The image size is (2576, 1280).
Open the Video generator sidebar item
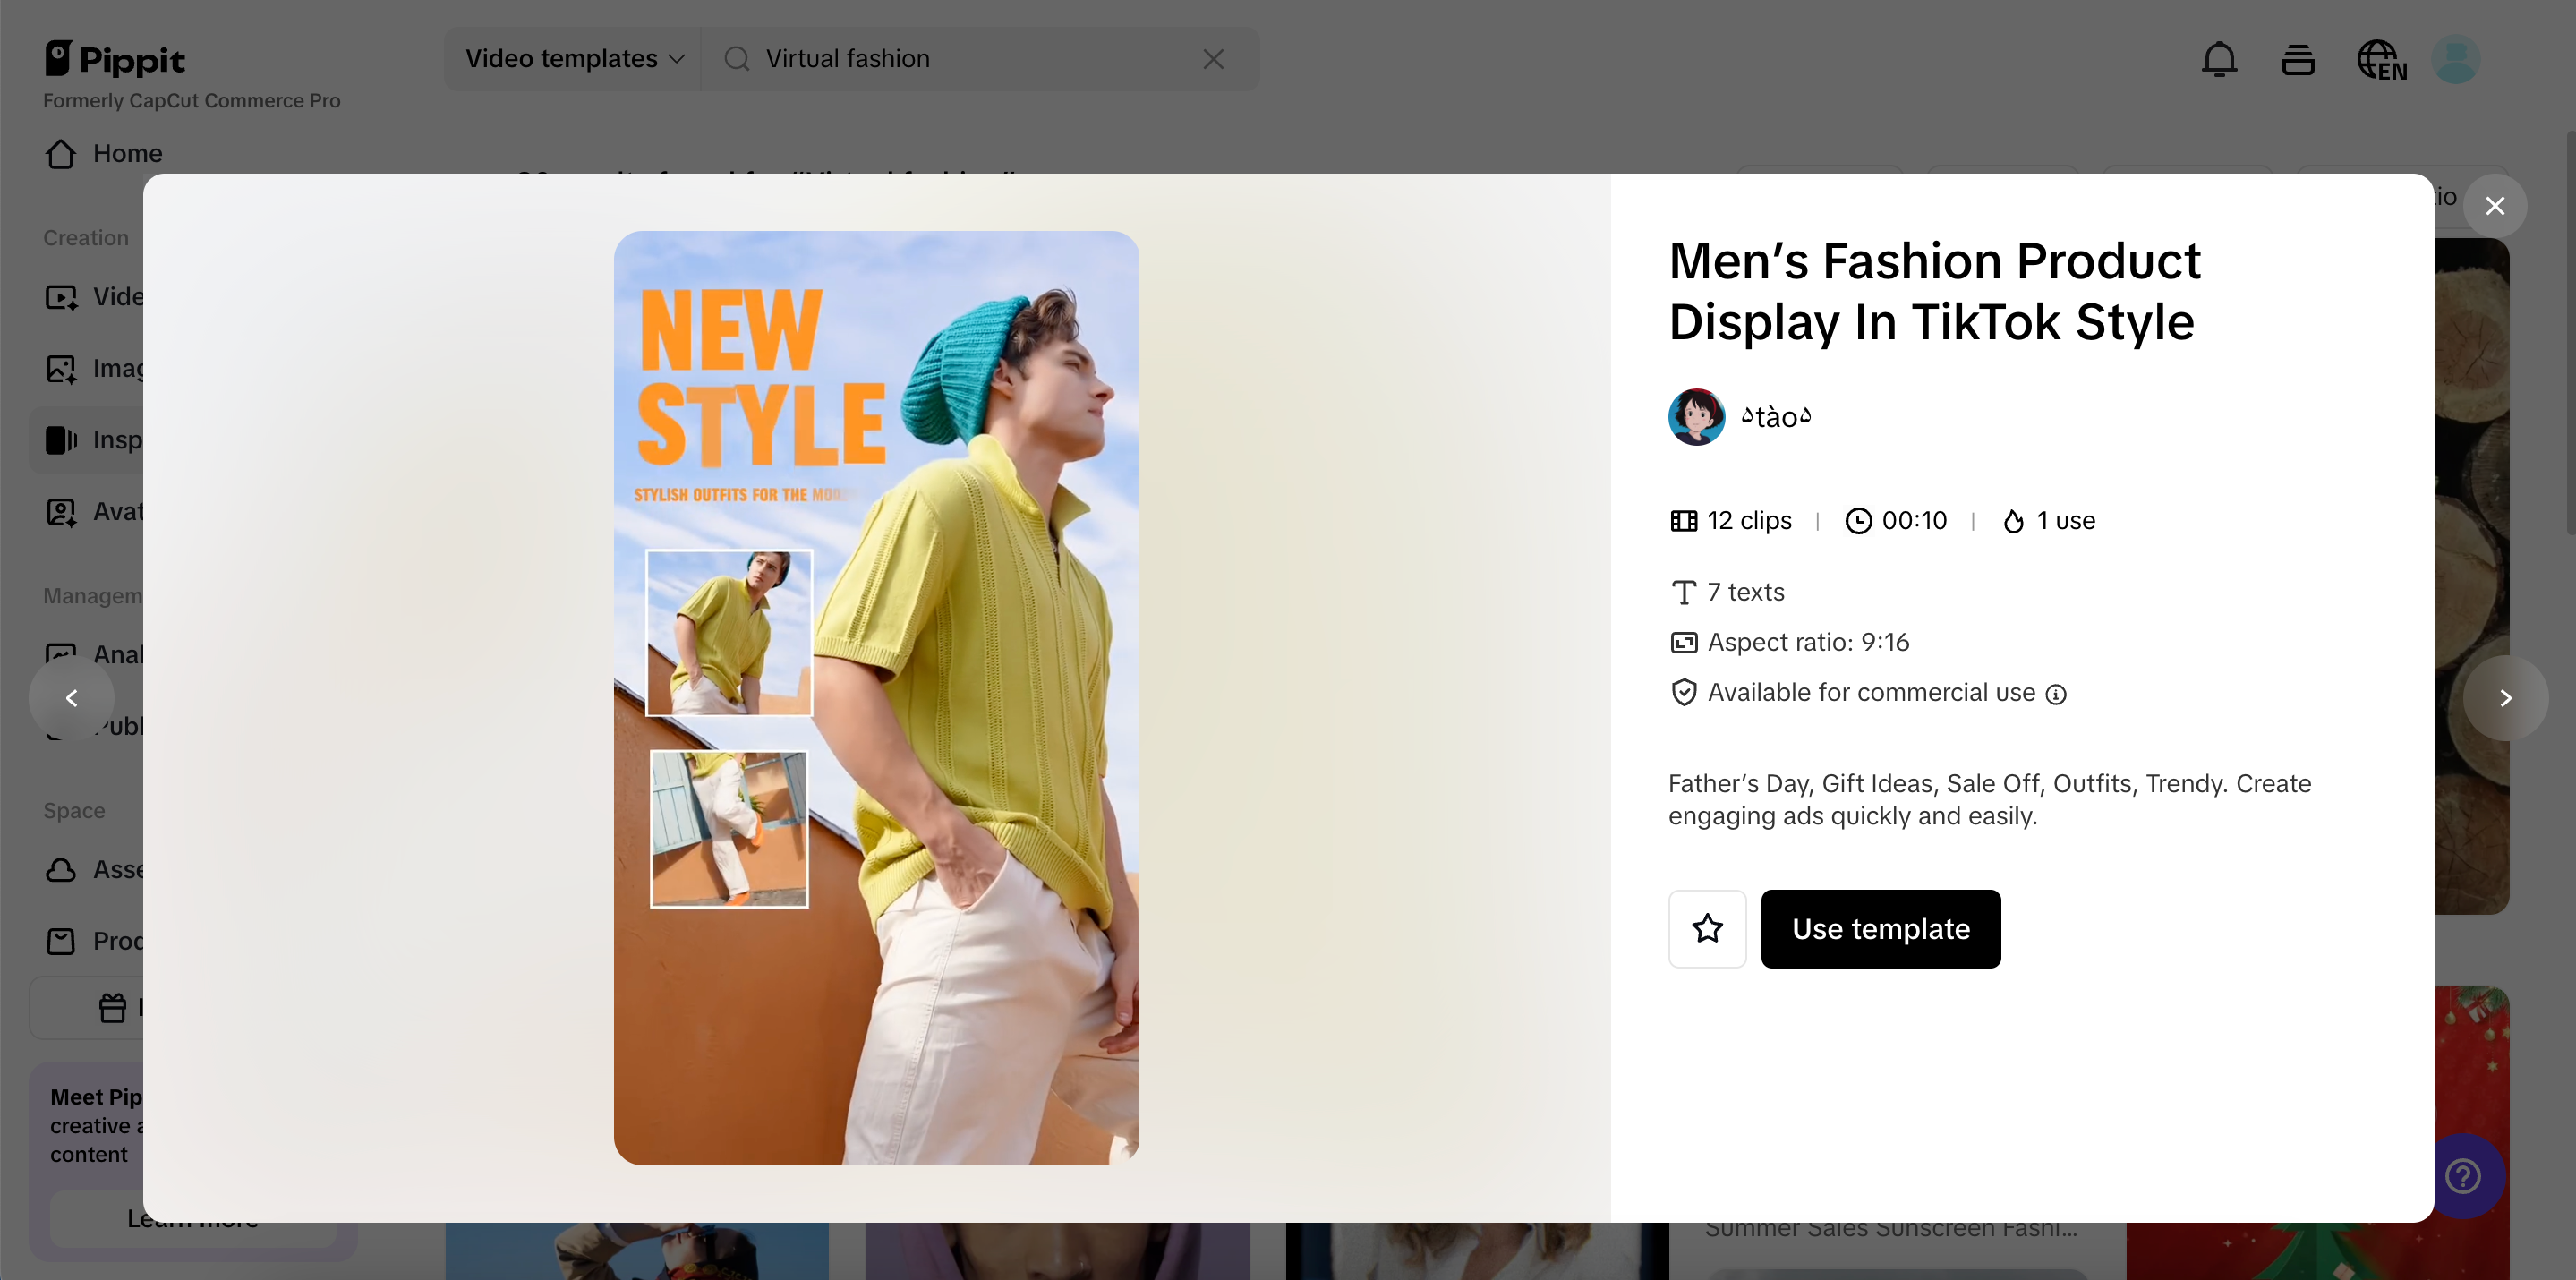(94, 297)
